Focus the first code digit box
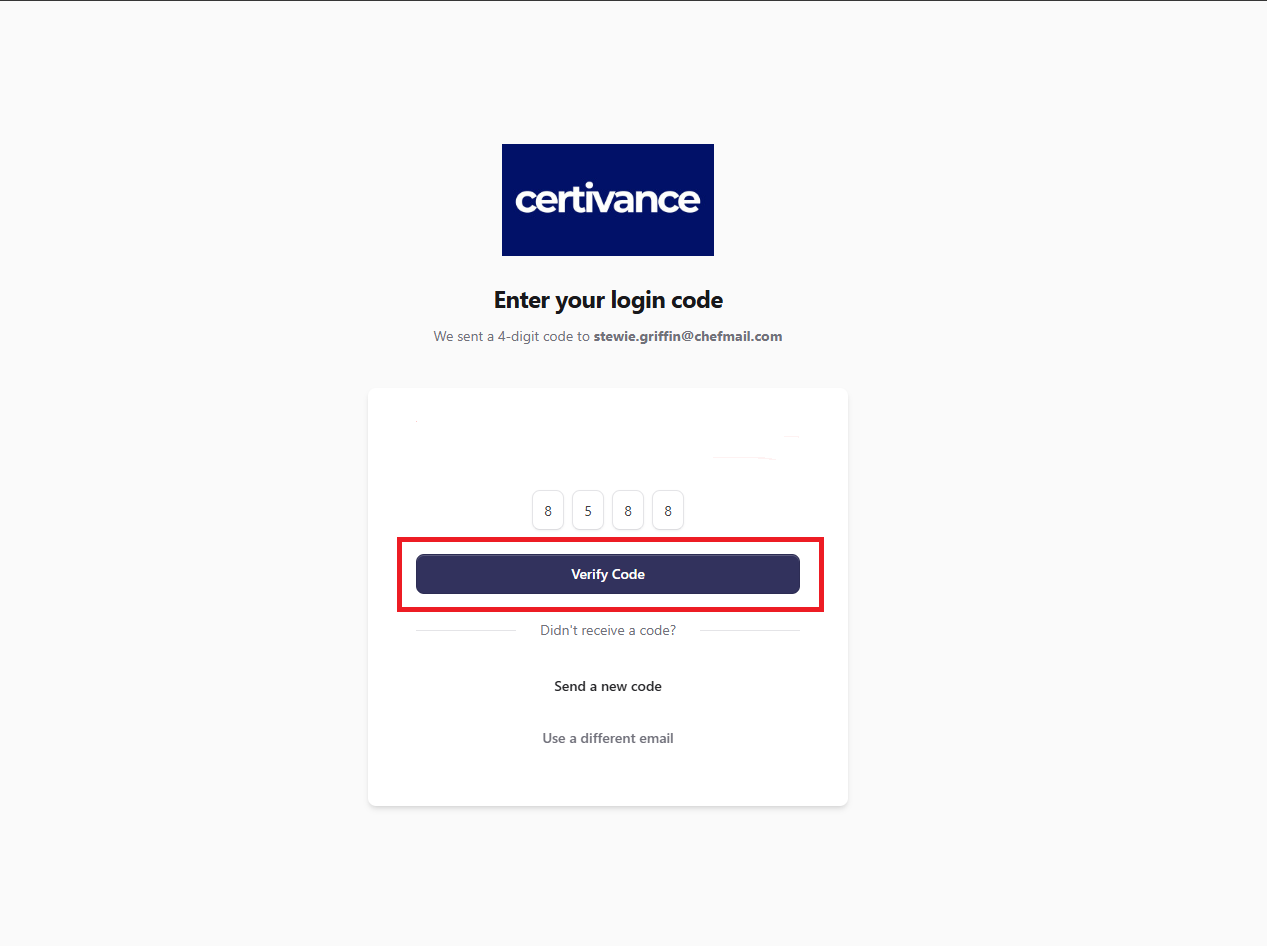 point(548,510)
